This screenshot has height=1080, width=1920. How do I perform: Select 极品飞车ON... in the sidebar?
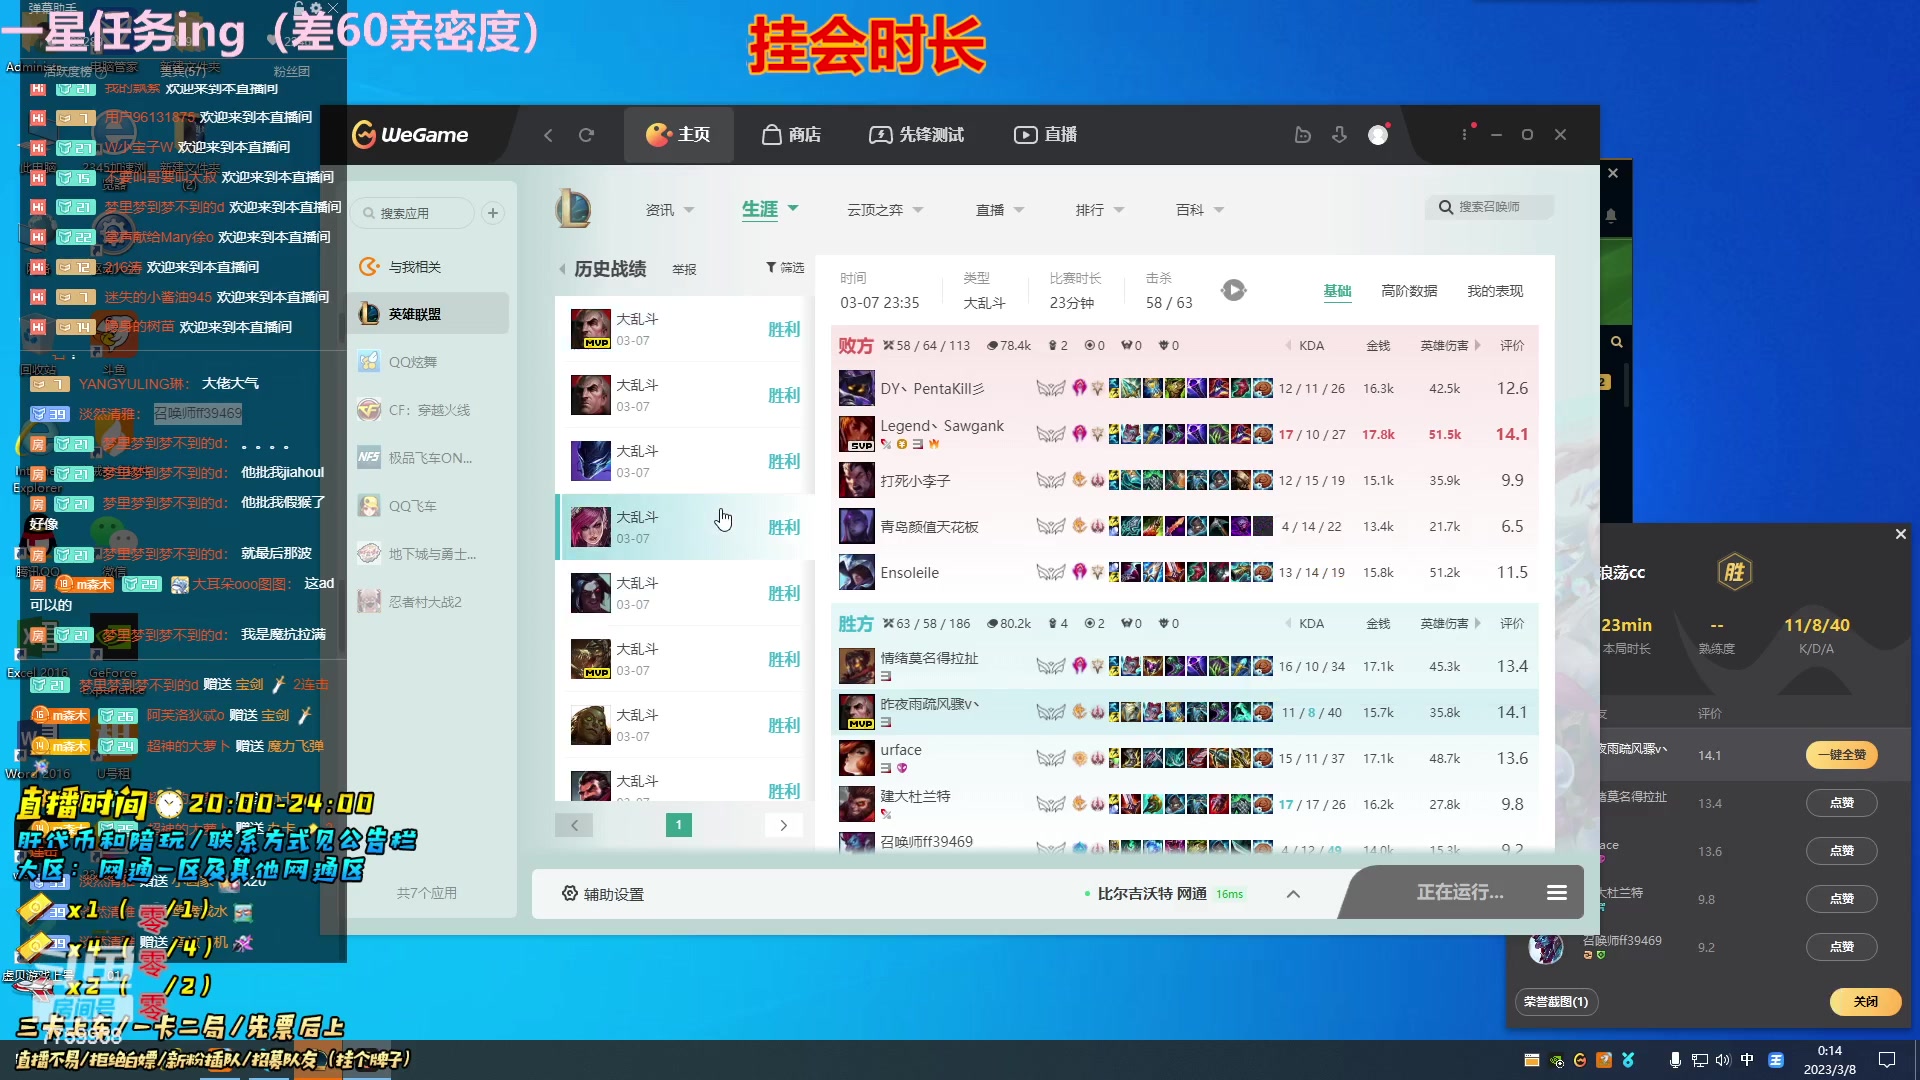(429, 458)
